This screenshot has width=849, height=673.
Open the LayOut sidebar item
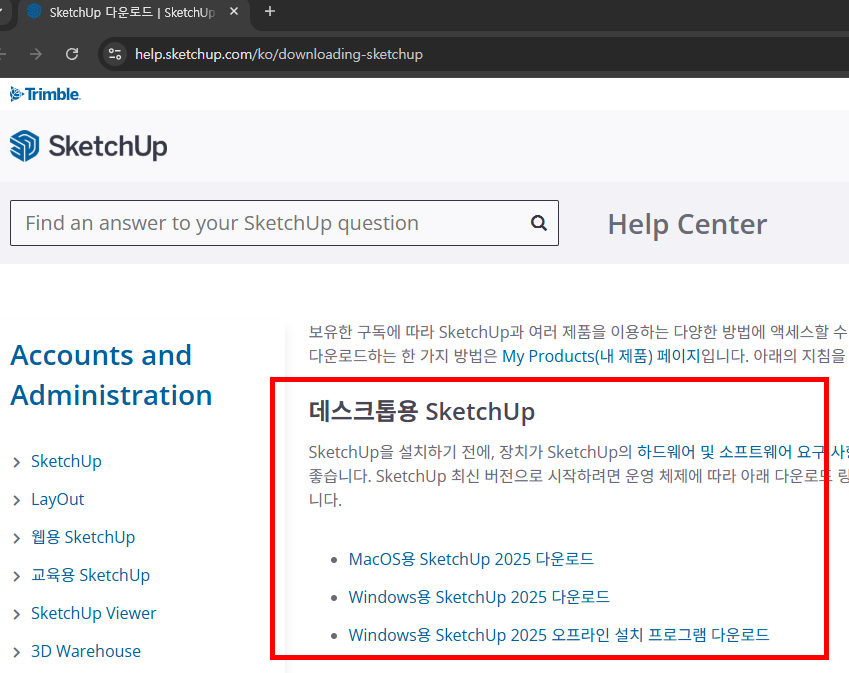click(x=57, y=499)
